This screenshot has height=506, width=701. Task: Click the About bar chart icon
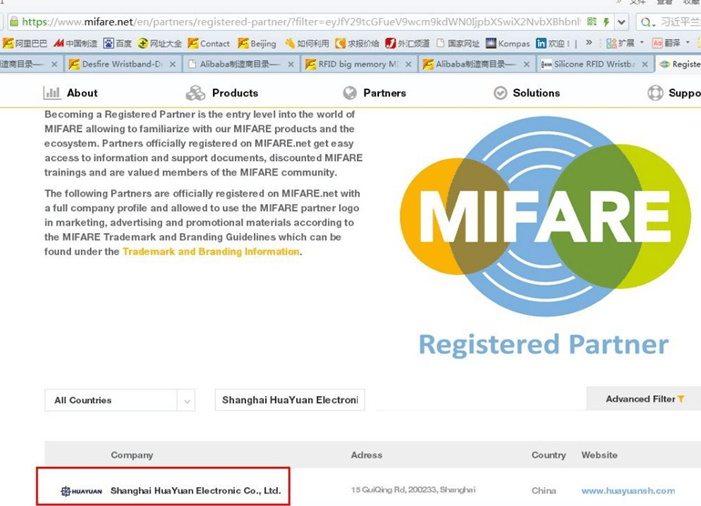(x=52, y=93)
